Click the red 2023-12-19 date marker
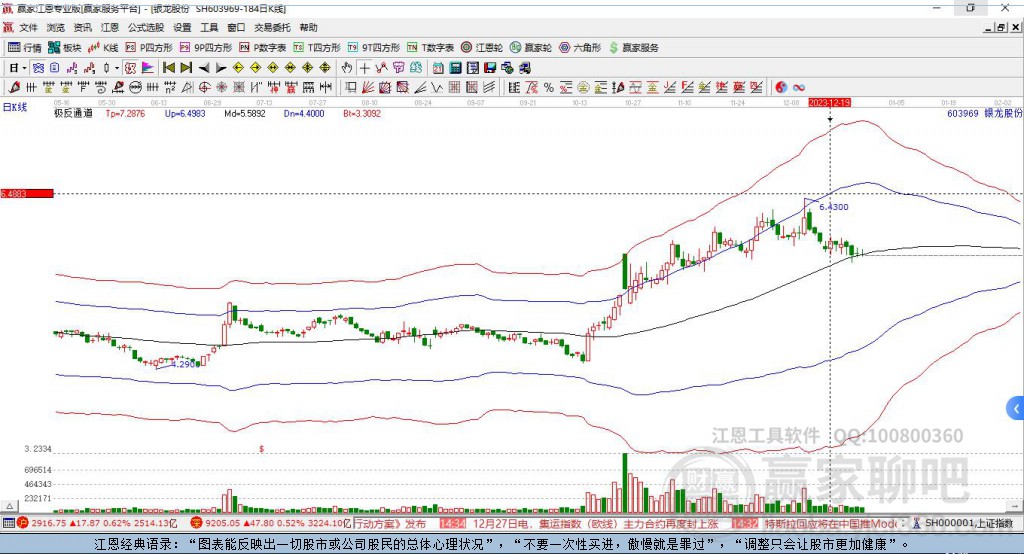1024x554 pixels. 829,103
